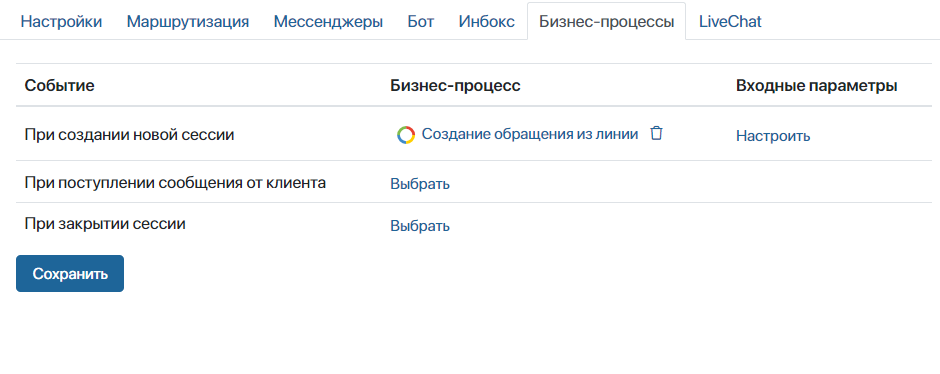
Task: Select the При закрытии сессии row label
Action: (x=105, y=224)
